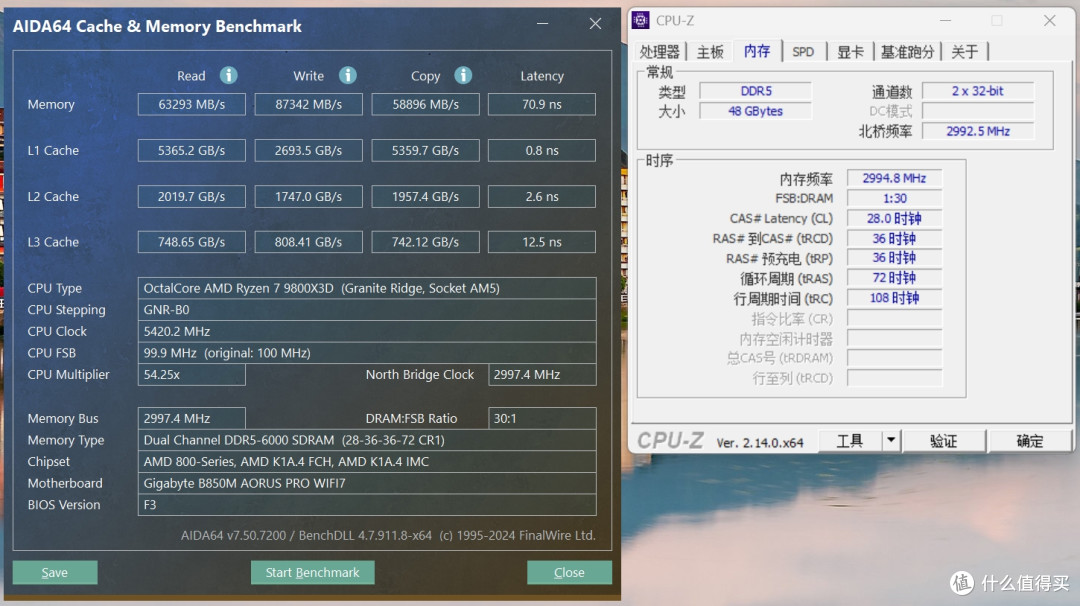Click the 工具 button in CPU-Z
The height and width of the screenshot is (606, 1080).
(850, 441)
